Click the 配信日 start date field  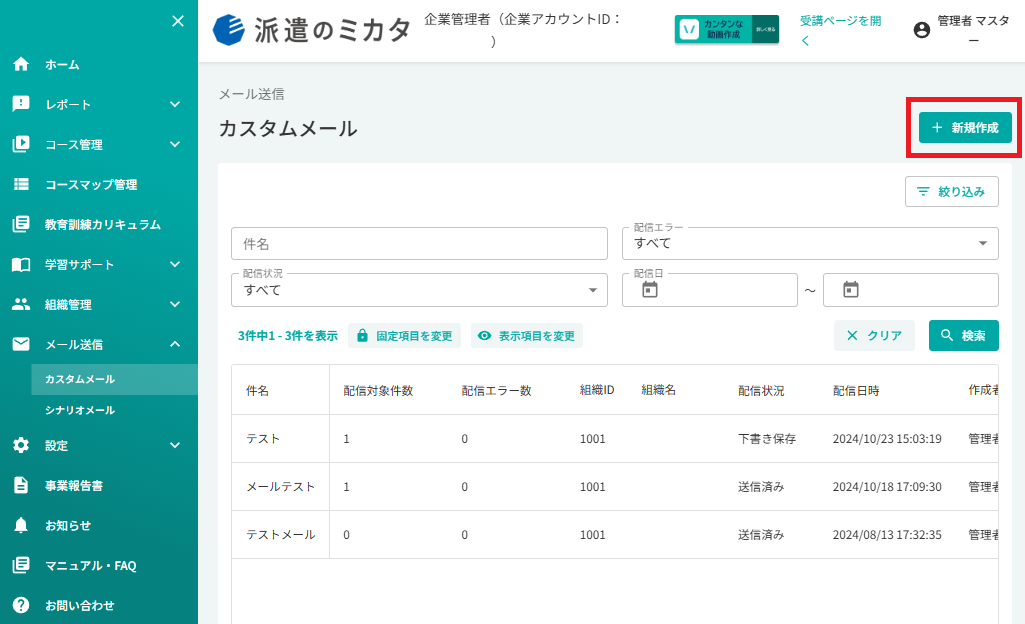click(710, 290)
